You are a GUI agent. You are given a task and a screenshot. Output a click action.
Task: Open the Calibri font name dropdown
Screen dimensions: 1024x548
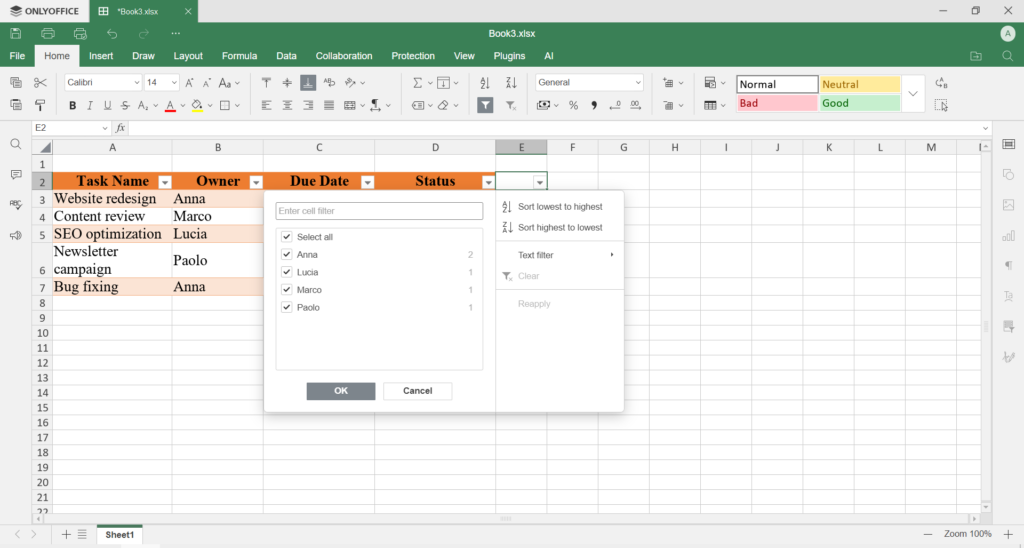pyautogui.click(x=136, y=82)
